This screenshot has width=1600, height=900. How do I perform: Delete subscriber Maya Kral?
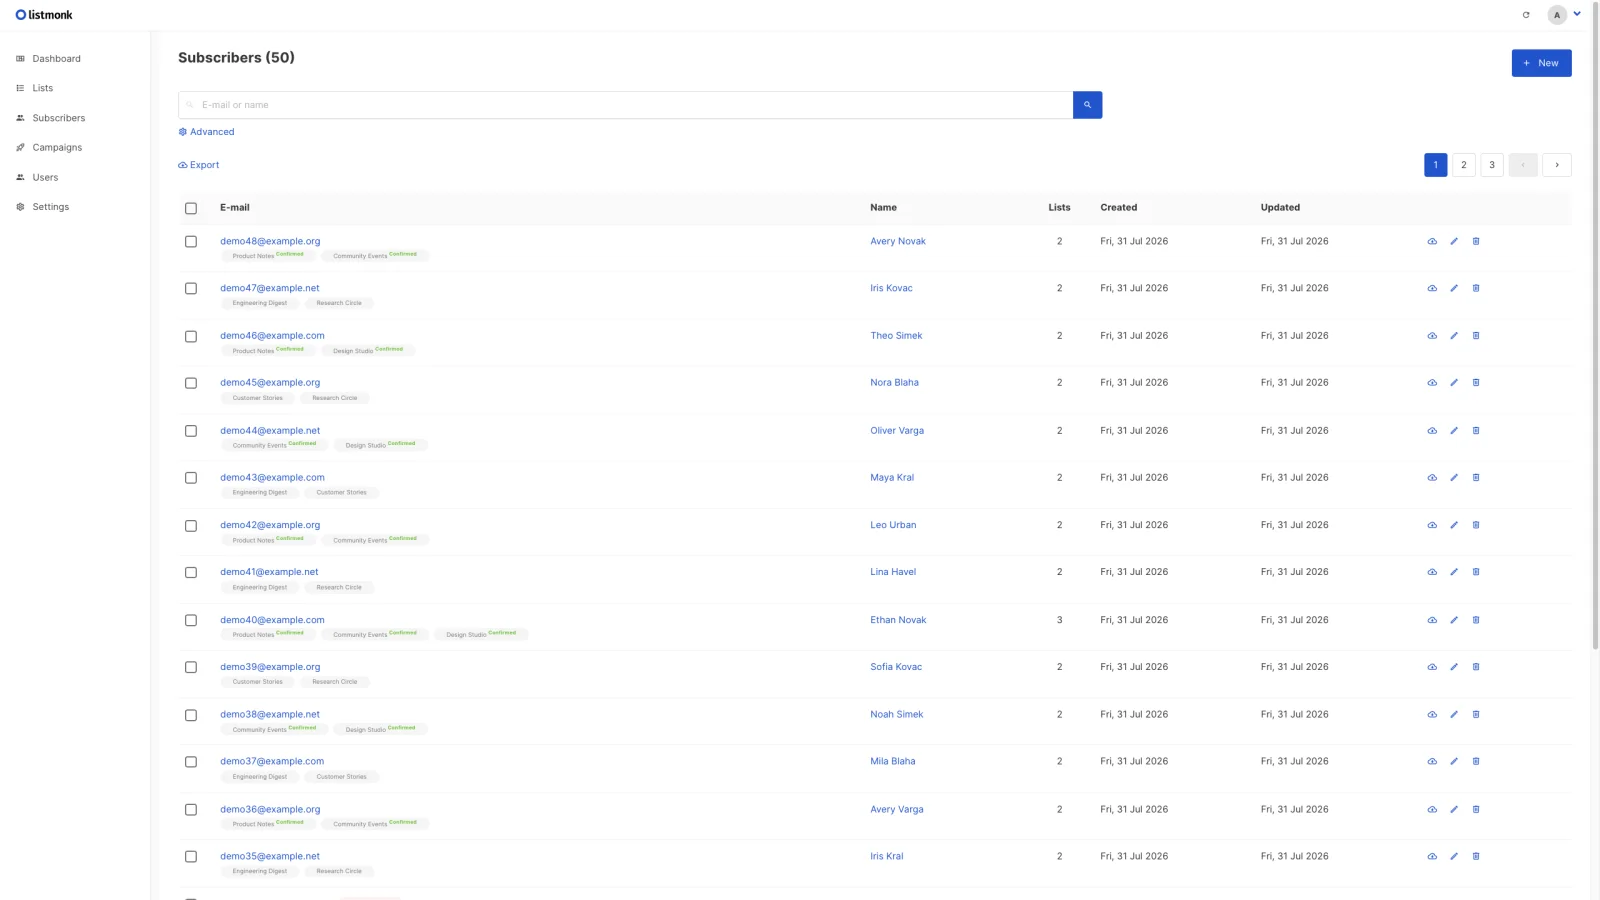pyautogui.click(x=1476, y=478)
